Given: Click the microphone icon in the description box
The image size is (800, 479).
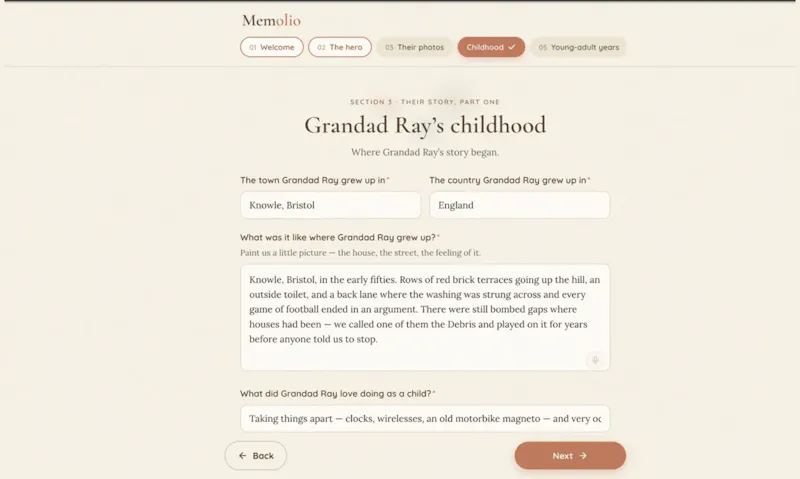Looking at the screenshot, I should click(x=595, y=360).
